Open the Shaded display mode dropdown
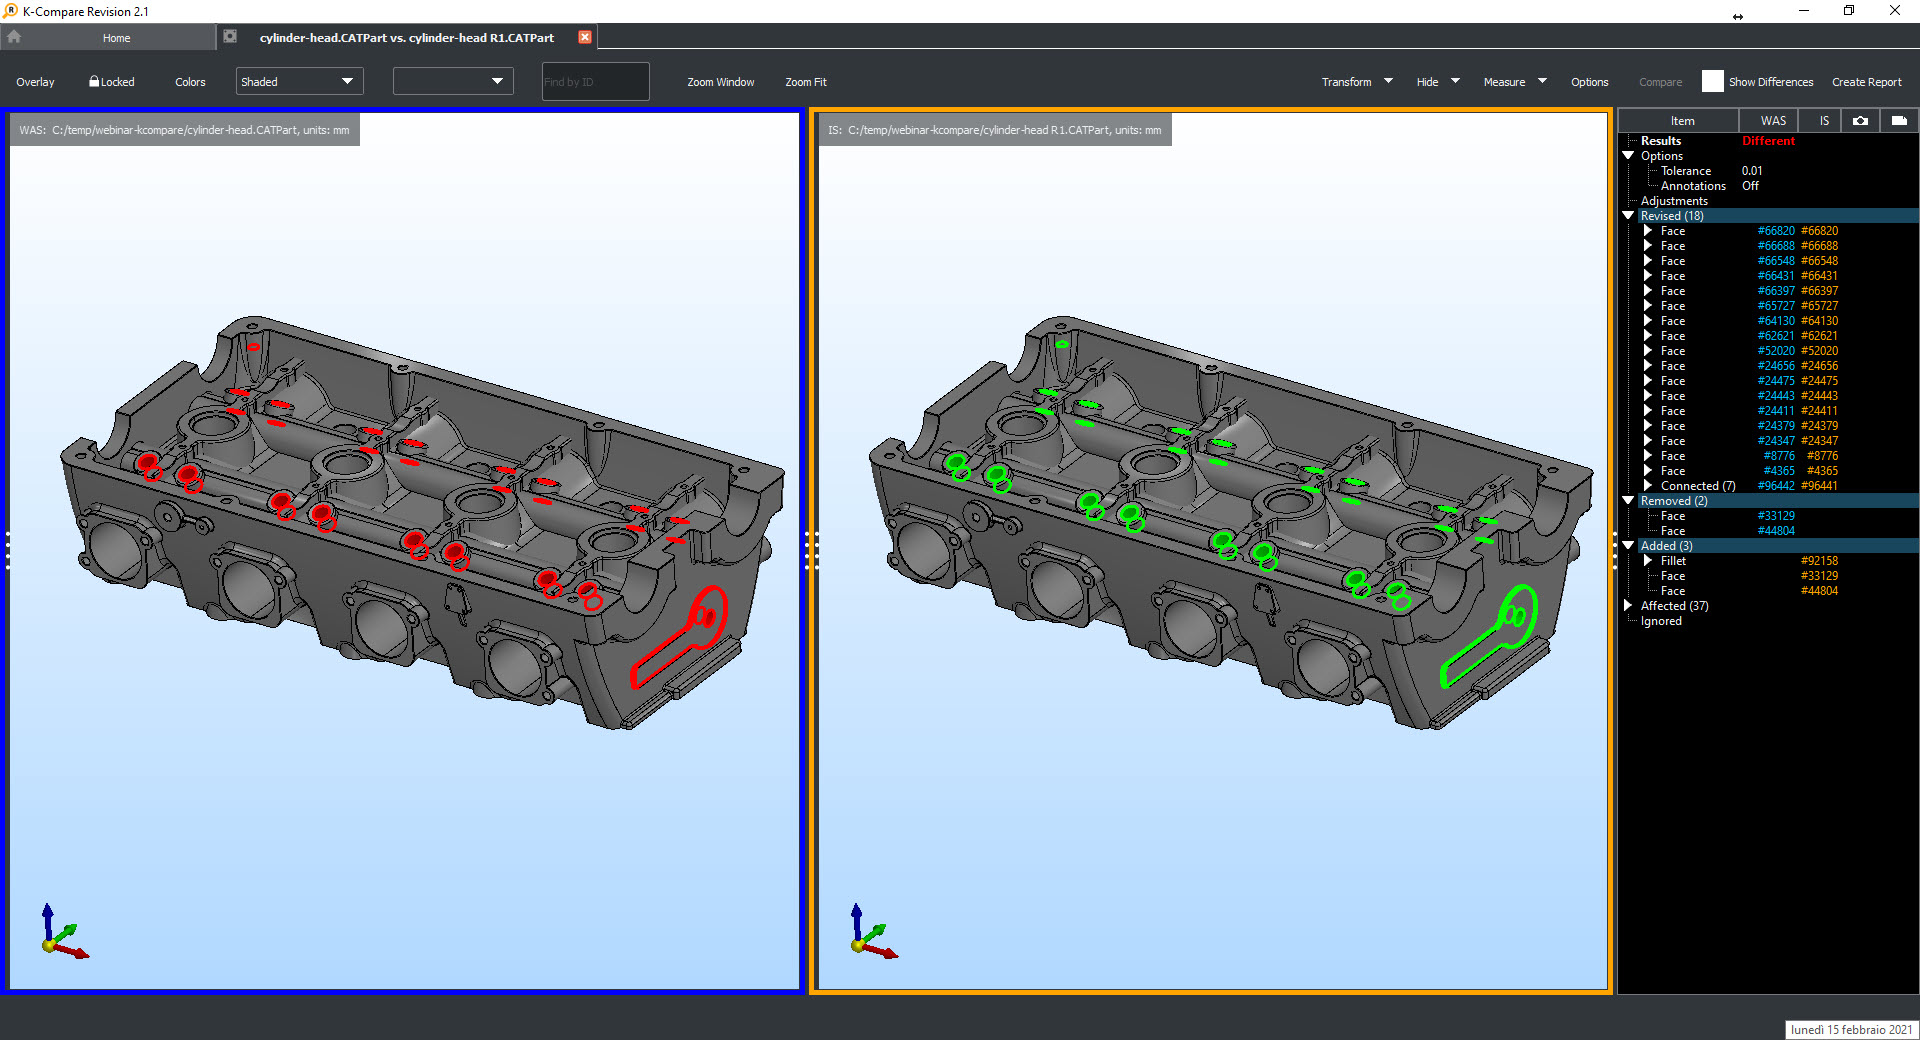This screenshot has width=1920, height=1040. [299, 81]
